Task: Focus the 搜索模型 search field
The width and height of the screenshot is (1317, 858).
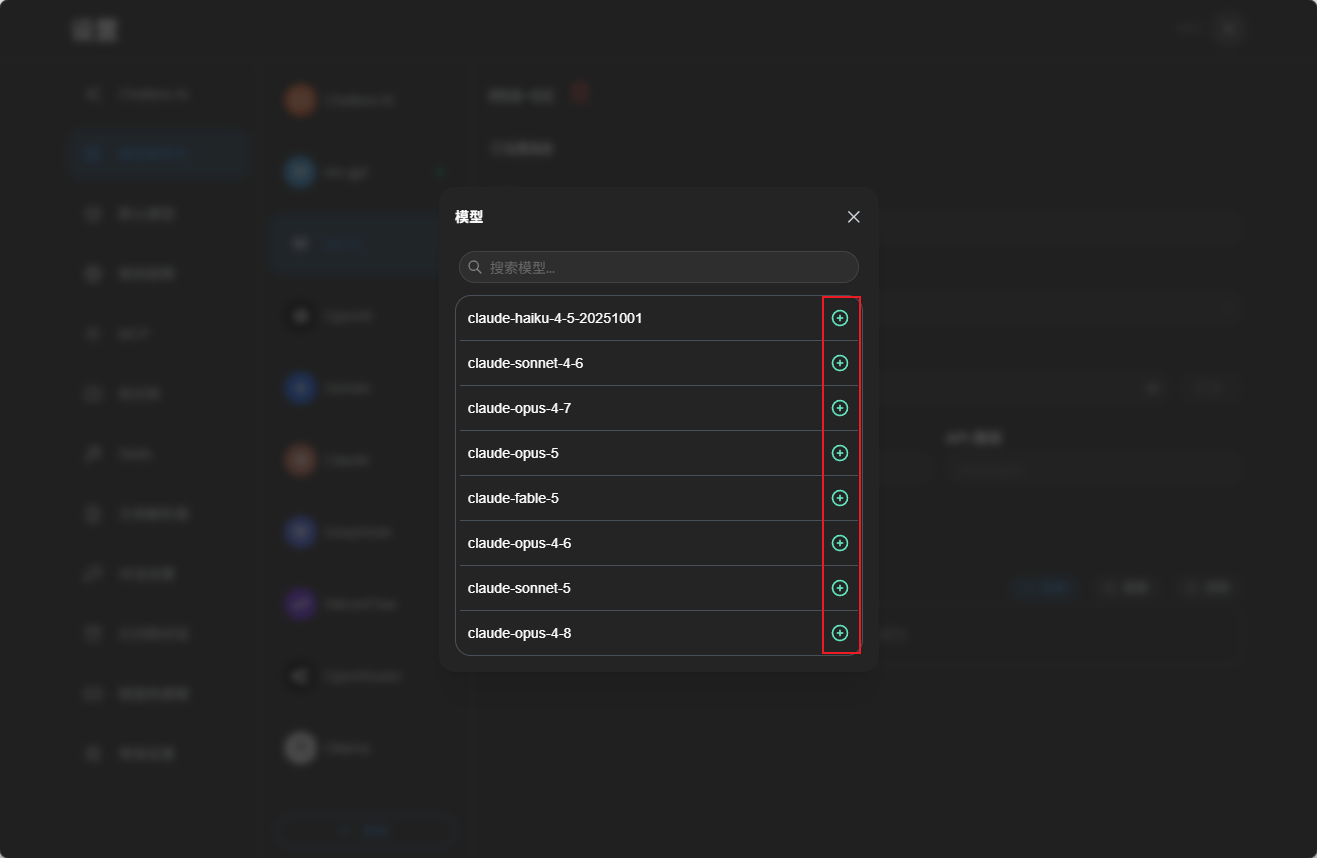Action: click(x=659, y=267)
